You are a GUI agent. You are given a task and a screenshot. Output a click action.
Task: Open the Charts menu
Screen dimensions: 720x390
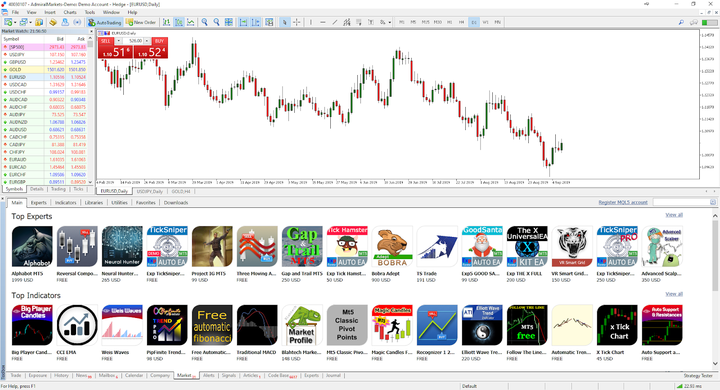(x=70, y=12)
